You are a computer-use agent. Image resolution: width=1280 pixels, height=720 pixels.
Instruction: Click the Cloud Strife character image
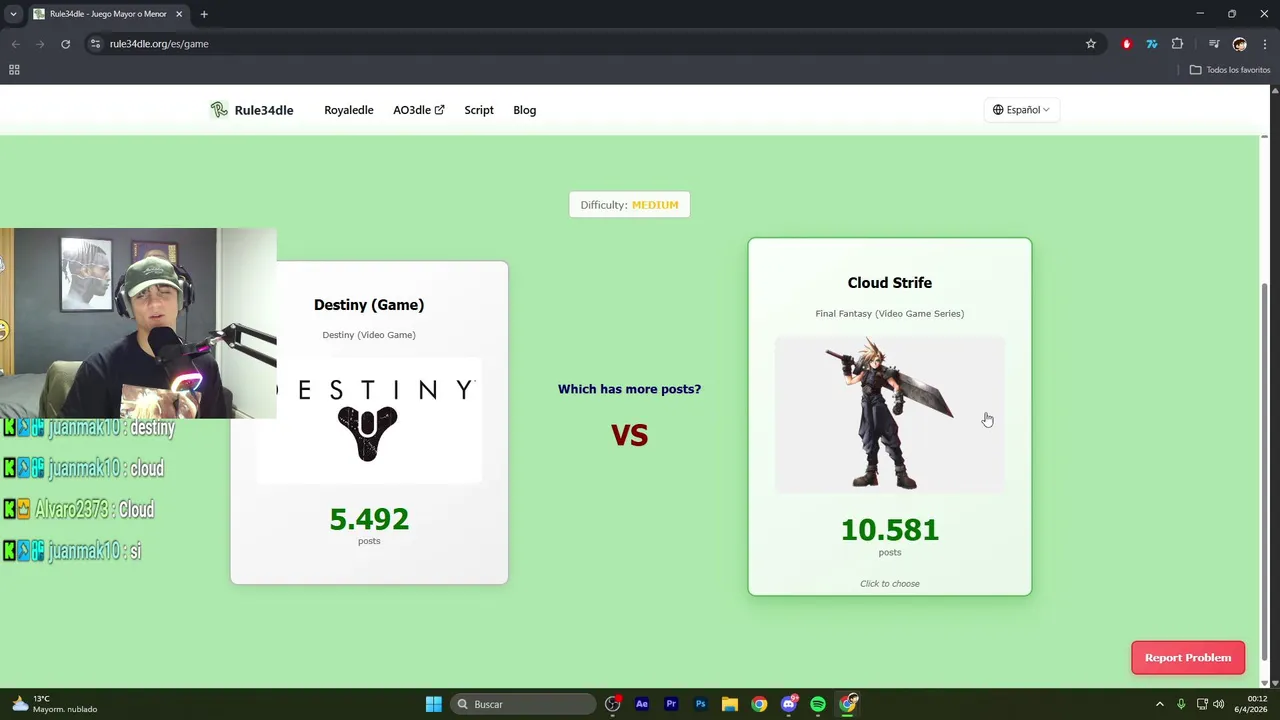click(890, 414)
